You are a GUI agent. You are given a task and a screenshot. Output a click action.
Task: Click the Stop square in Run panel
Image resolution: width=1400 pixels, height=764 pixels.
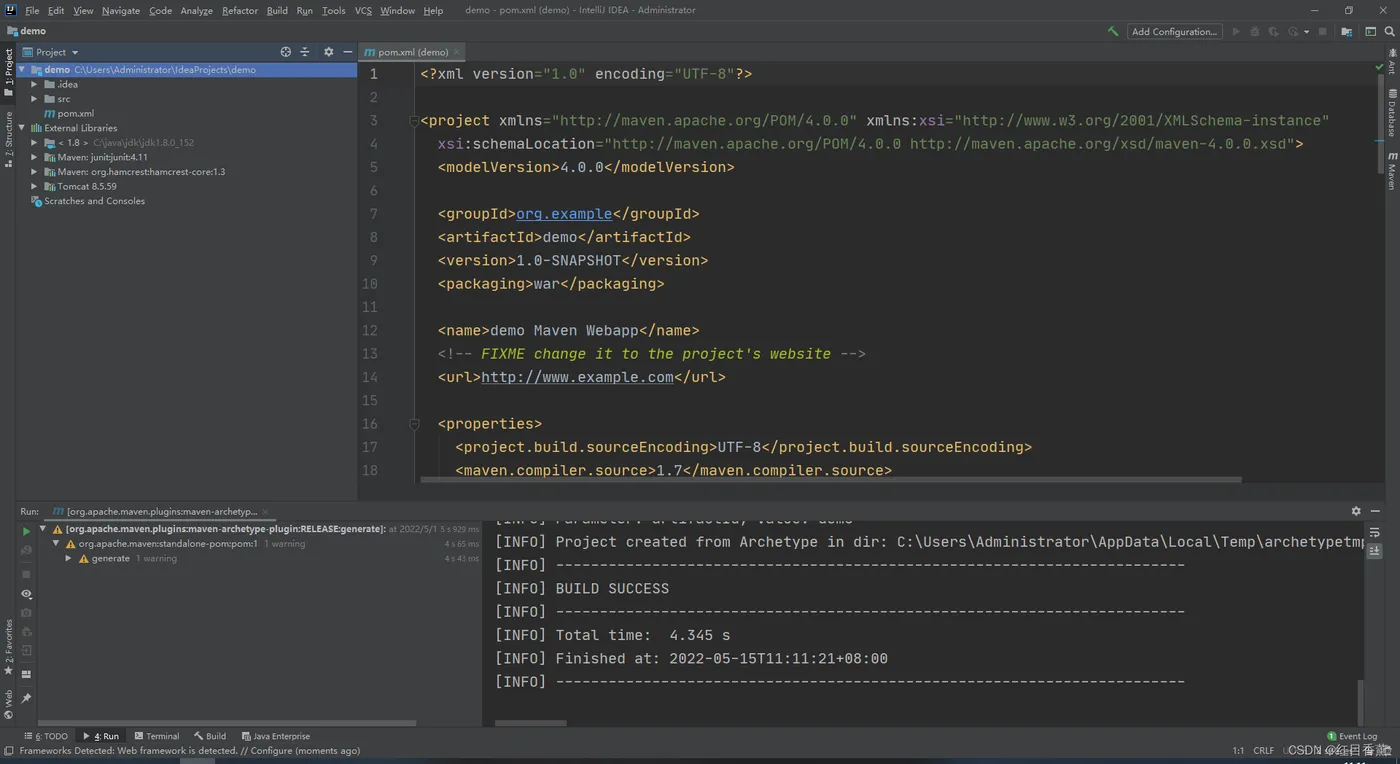pyautogui.click(x=26, y=574)
